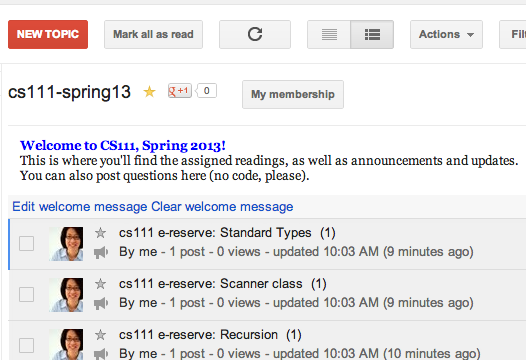Star the Scanner class topic
Screen dimensions: 526x360
pos(100,284)
